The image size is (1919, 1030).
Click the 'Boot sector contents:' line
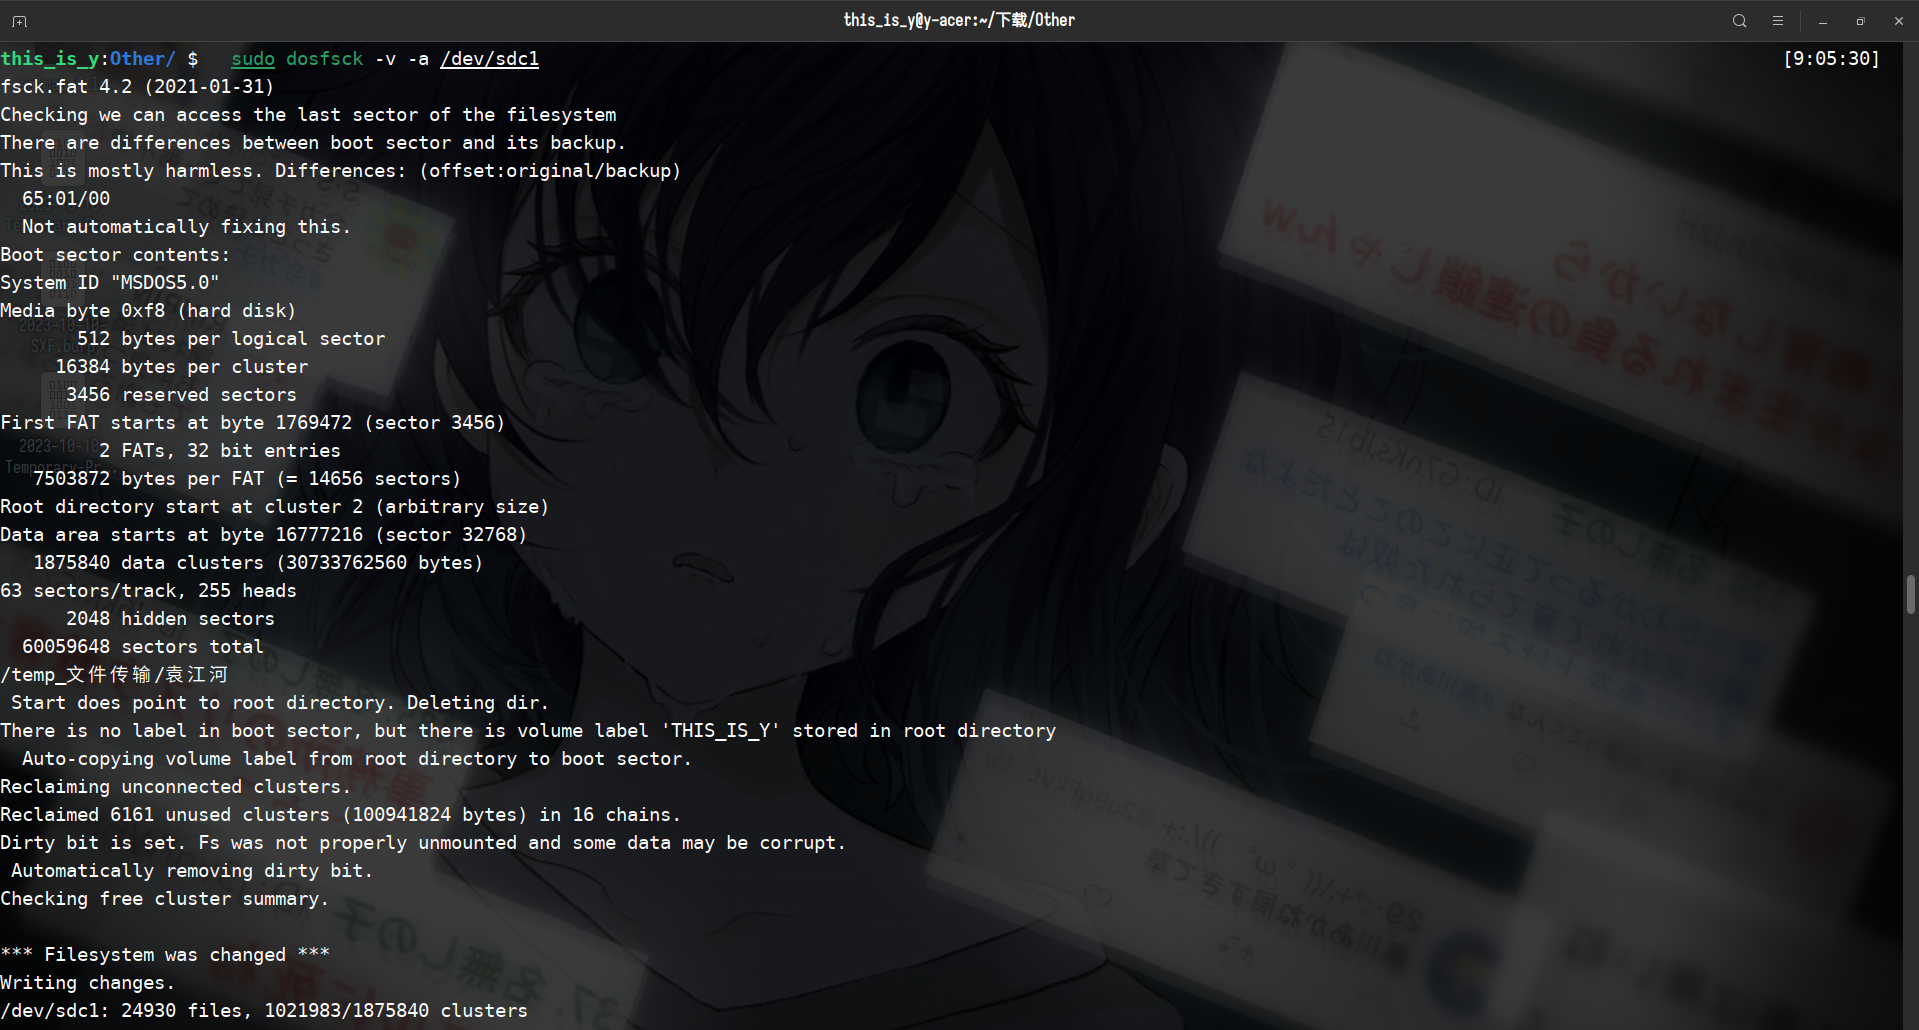tap(115, 255)
